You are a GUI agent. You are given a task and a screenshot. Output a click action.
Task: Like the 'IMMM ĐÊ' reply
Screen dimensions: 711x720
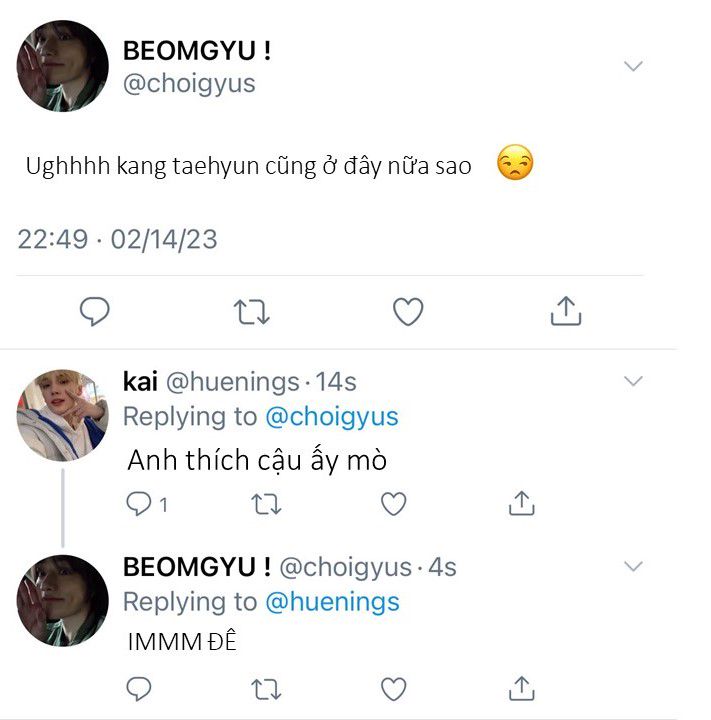tap(394, 688)
